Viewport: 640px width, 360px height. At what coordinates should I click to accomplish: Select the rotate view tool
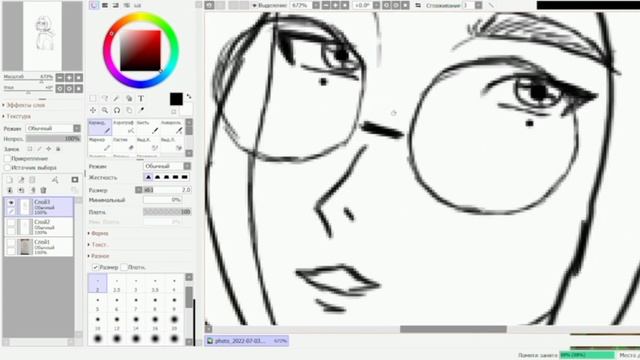[117, 110]
